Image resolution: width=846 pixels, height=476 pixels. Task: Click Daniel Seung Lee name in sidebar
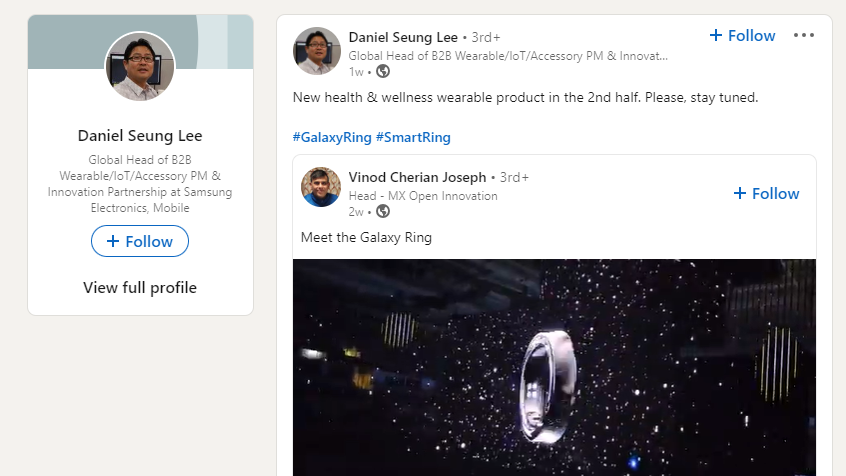point(140,136)
